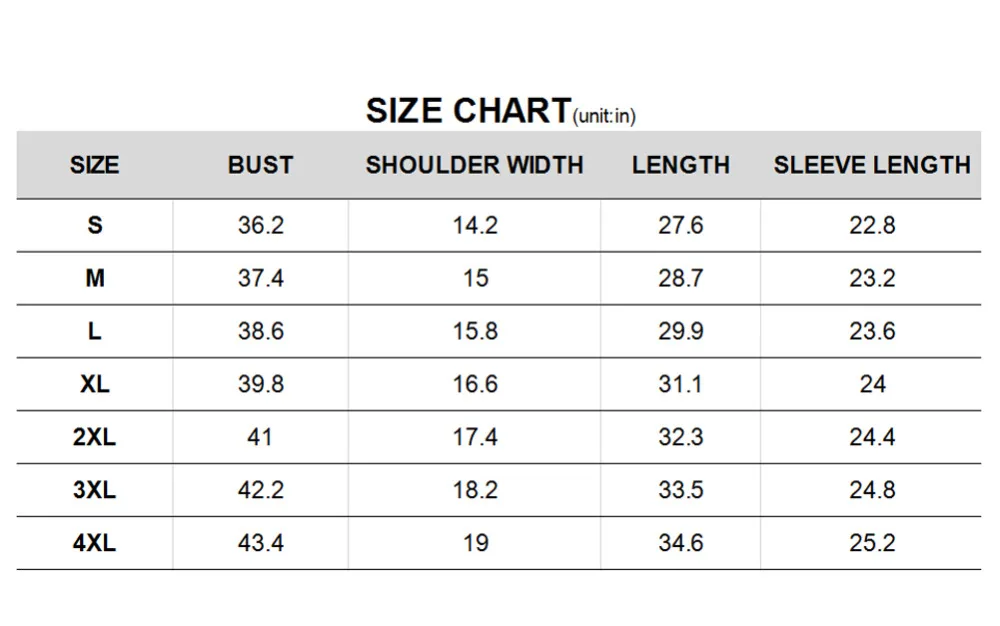Select the S size row label
This screenshot has height=626, width=1000.
point(94,225)
